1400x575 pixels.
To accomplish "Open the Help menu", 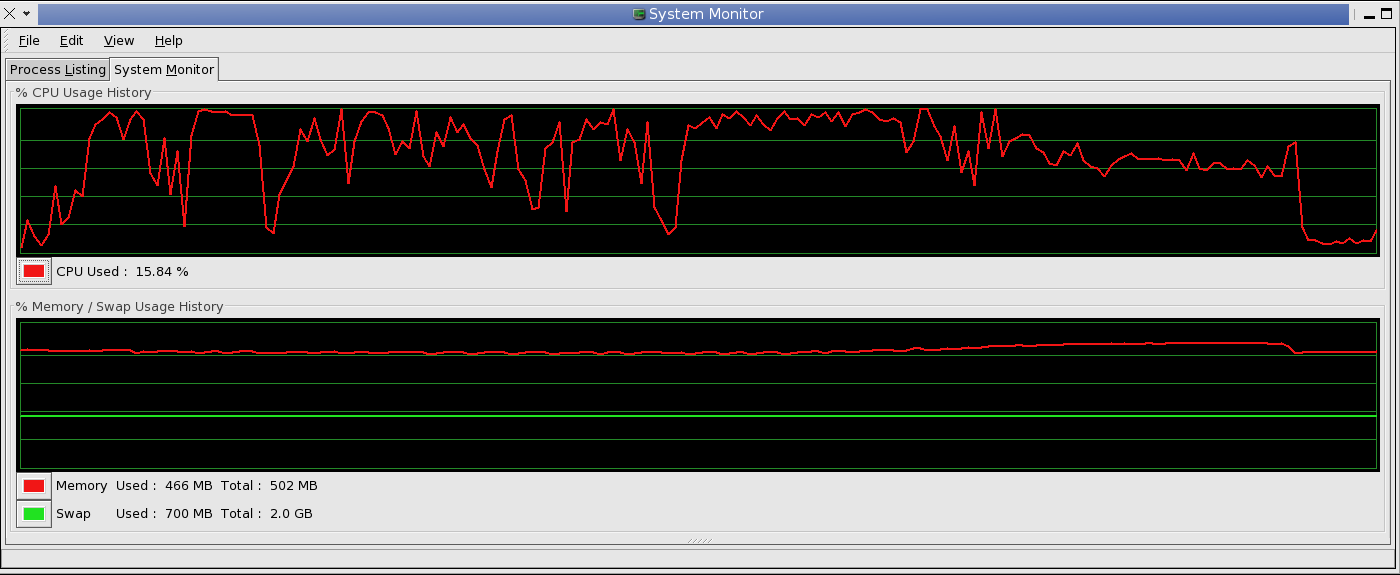I will (169, 41).
